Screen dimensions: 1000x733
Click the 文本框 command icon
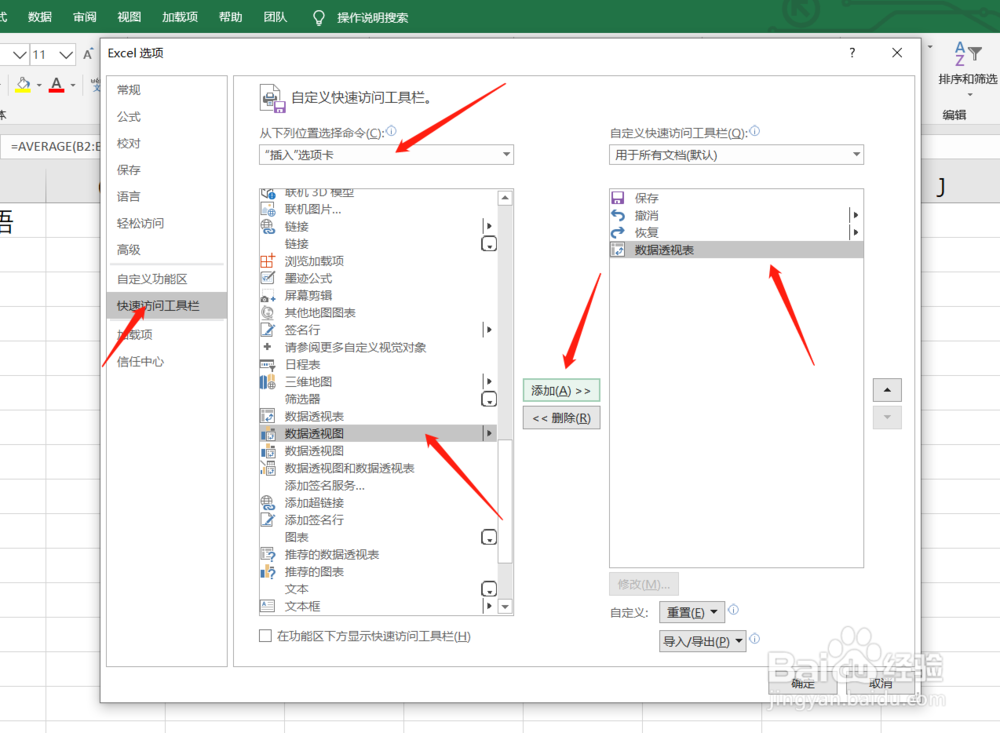coord(268,606)
